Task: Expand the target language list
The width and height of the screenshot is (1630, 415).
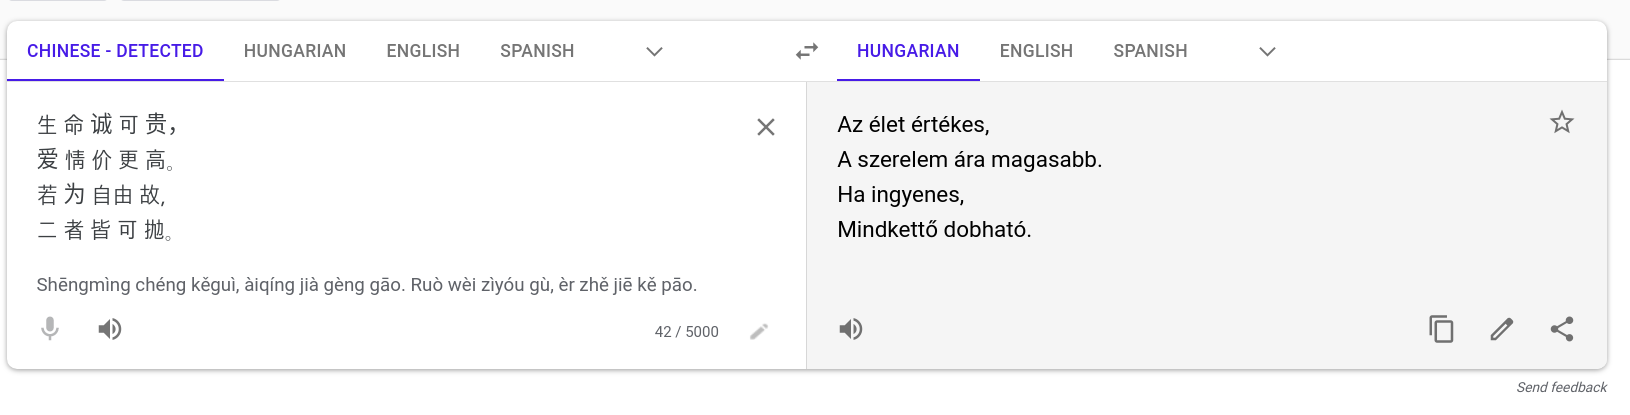Action: pyautogui.click(x=1267, y=51)
